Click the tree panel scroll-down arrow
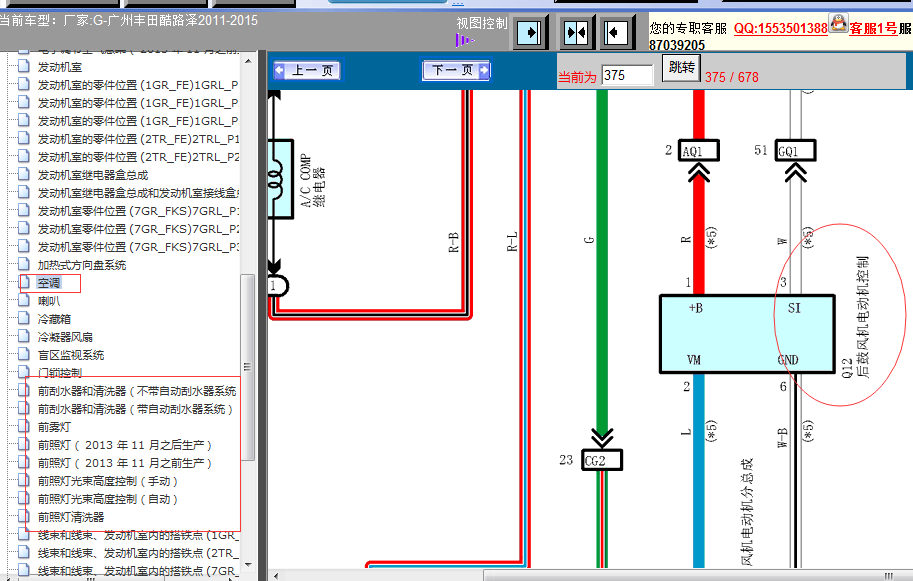 248,565
